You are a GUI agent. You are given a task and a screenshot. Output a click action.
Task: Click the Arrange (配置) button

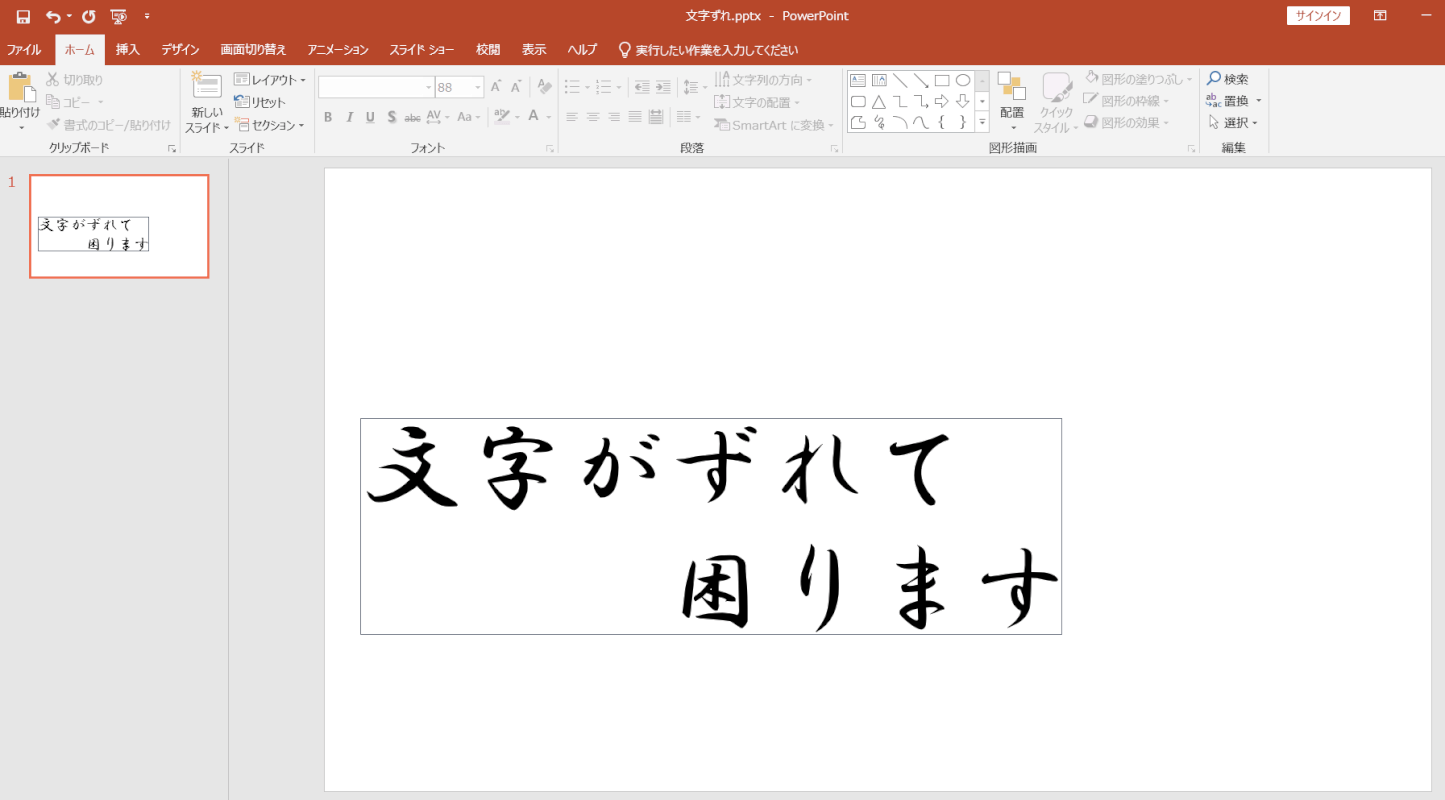(1012, 101)
